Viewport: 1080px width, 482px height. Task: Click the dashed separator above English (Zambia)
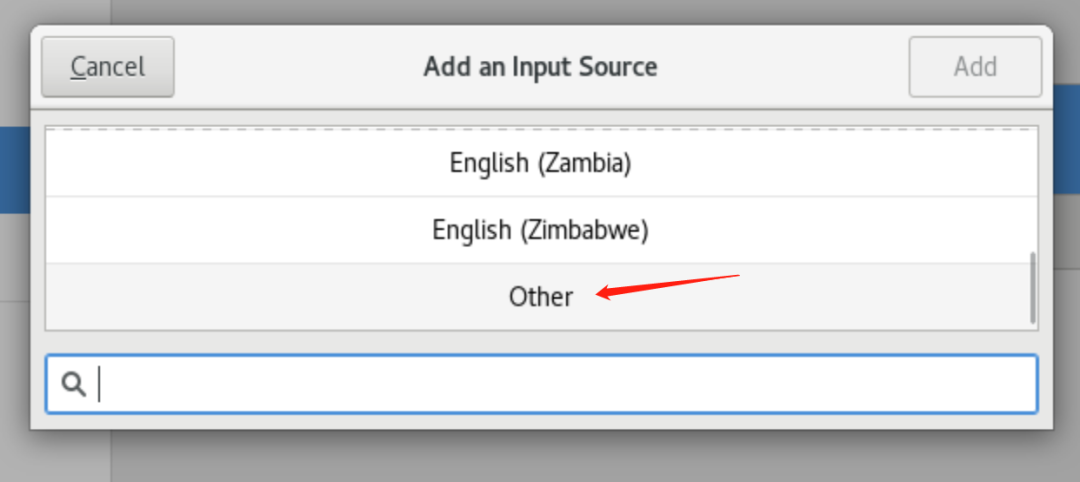click(541, 129)
